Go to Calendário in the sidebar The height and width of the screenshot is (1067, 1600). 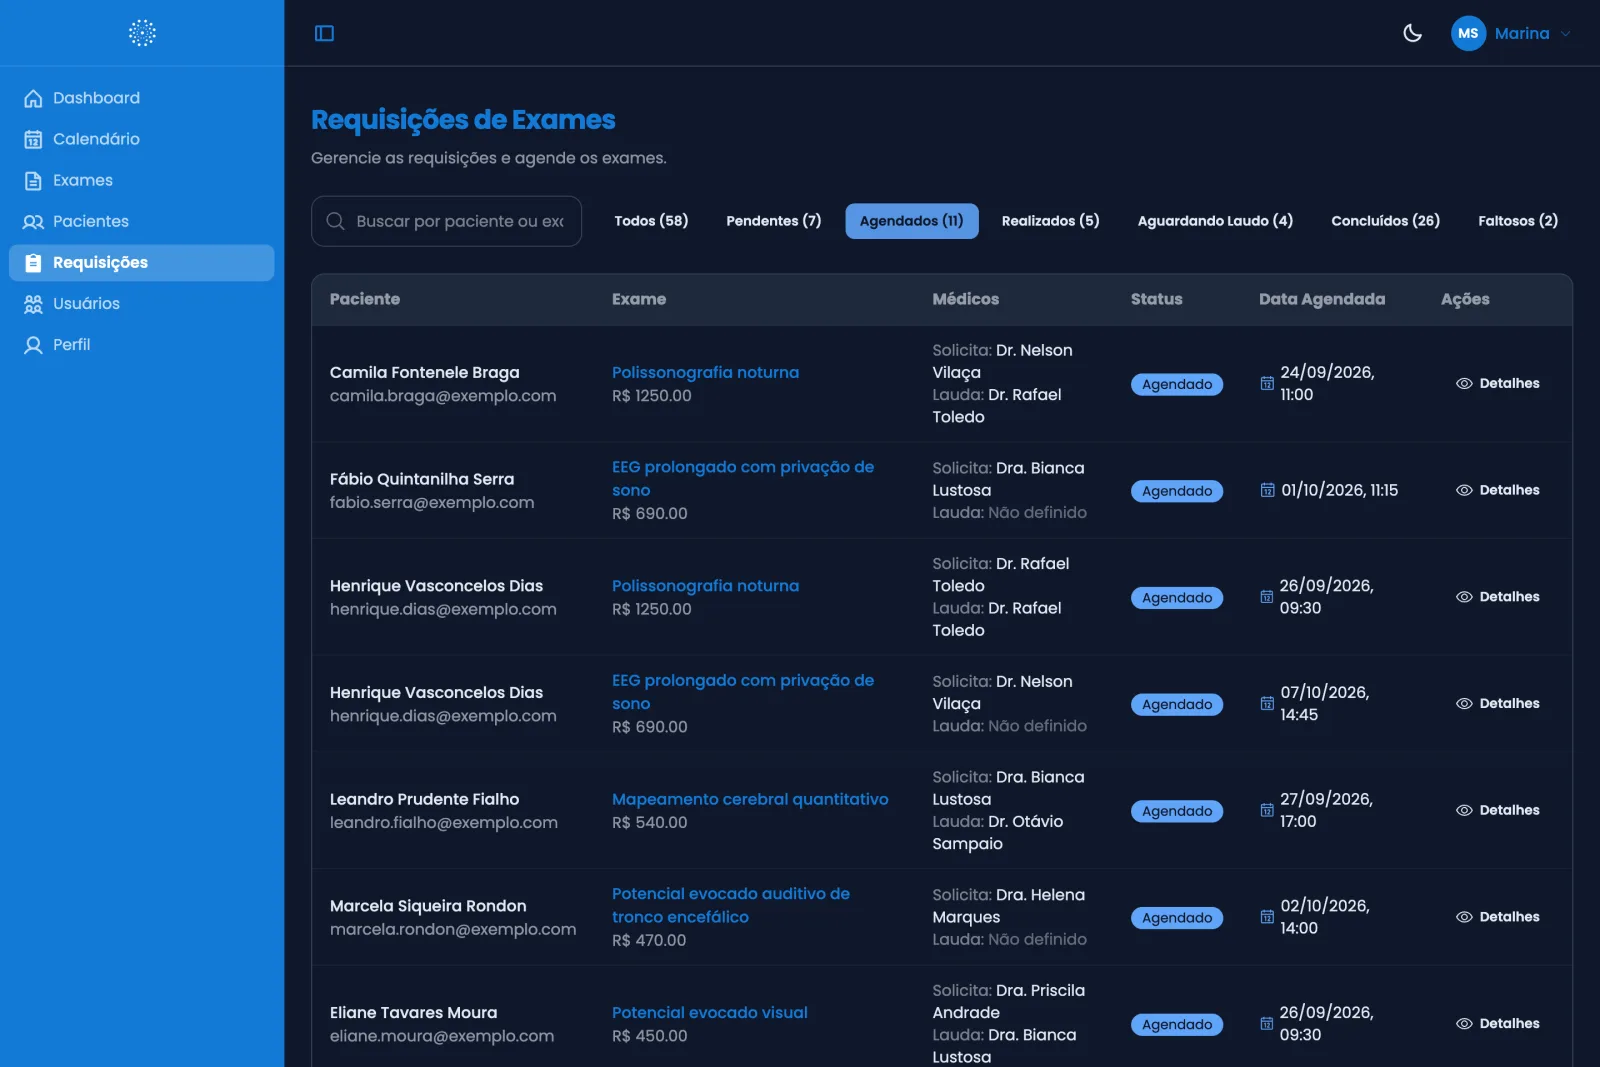pyautogui.click(x=142, y=139)
